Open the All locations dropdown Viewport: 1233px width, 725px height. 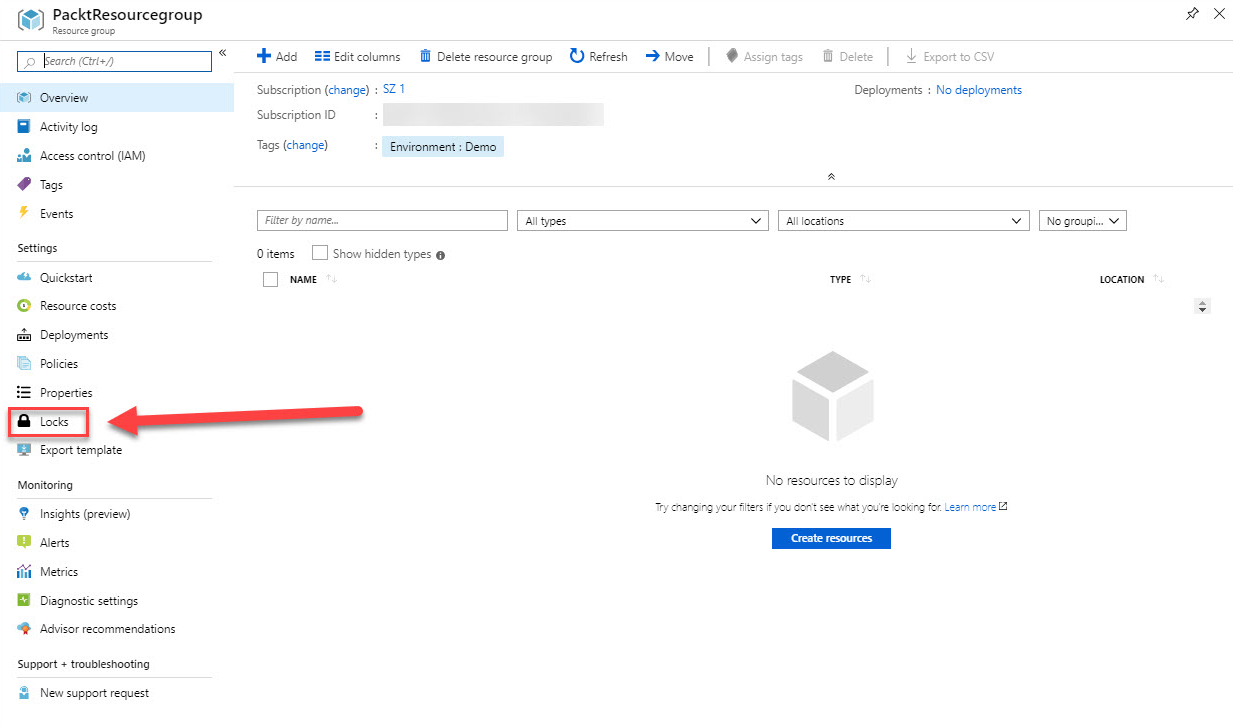coord(904,221)
